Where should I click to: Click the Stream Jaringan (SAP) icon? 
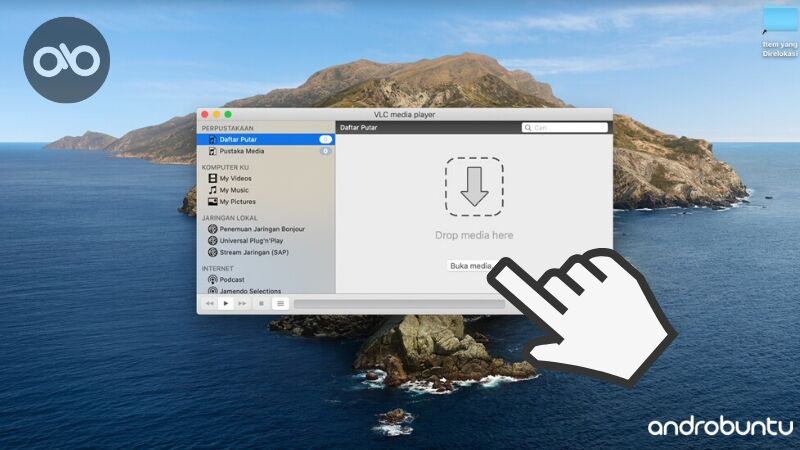213,253
